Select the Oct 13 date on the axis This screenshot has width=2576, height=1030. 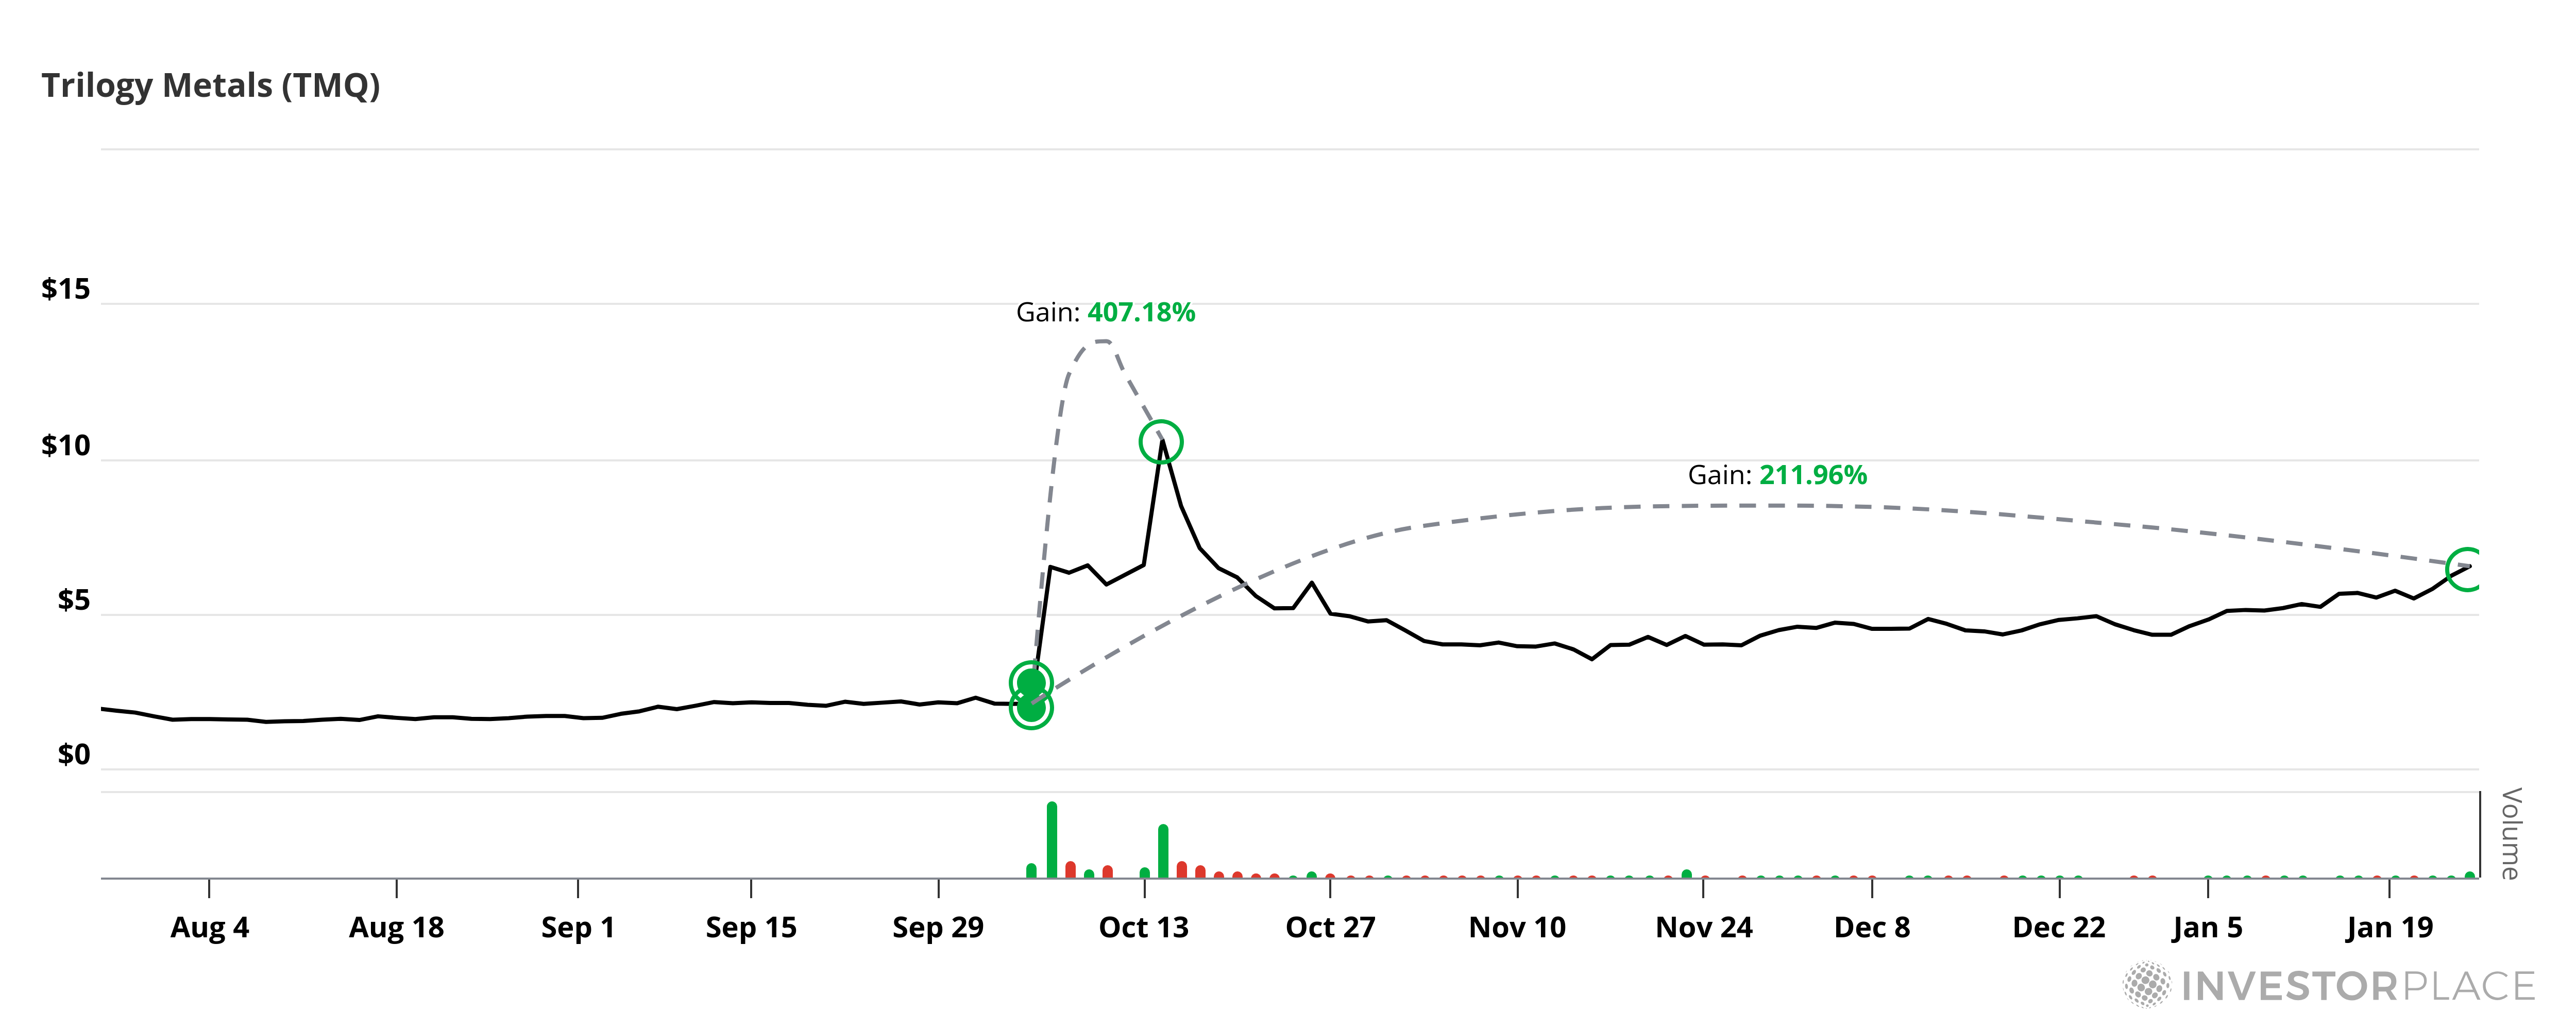point(1144,928)
